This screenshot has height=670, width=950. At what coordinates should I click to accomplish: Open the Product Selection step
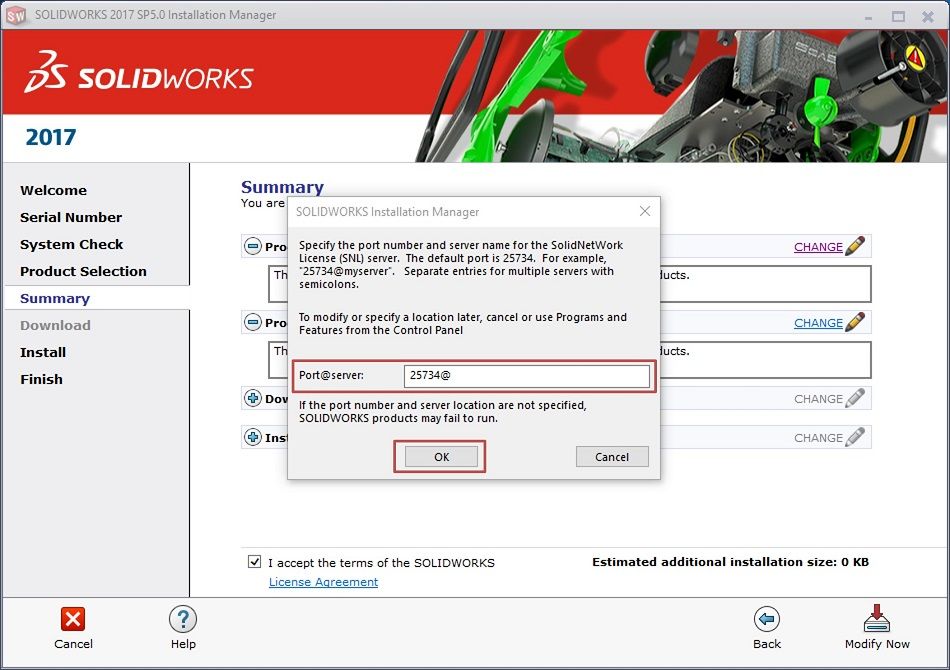point(83,271)
